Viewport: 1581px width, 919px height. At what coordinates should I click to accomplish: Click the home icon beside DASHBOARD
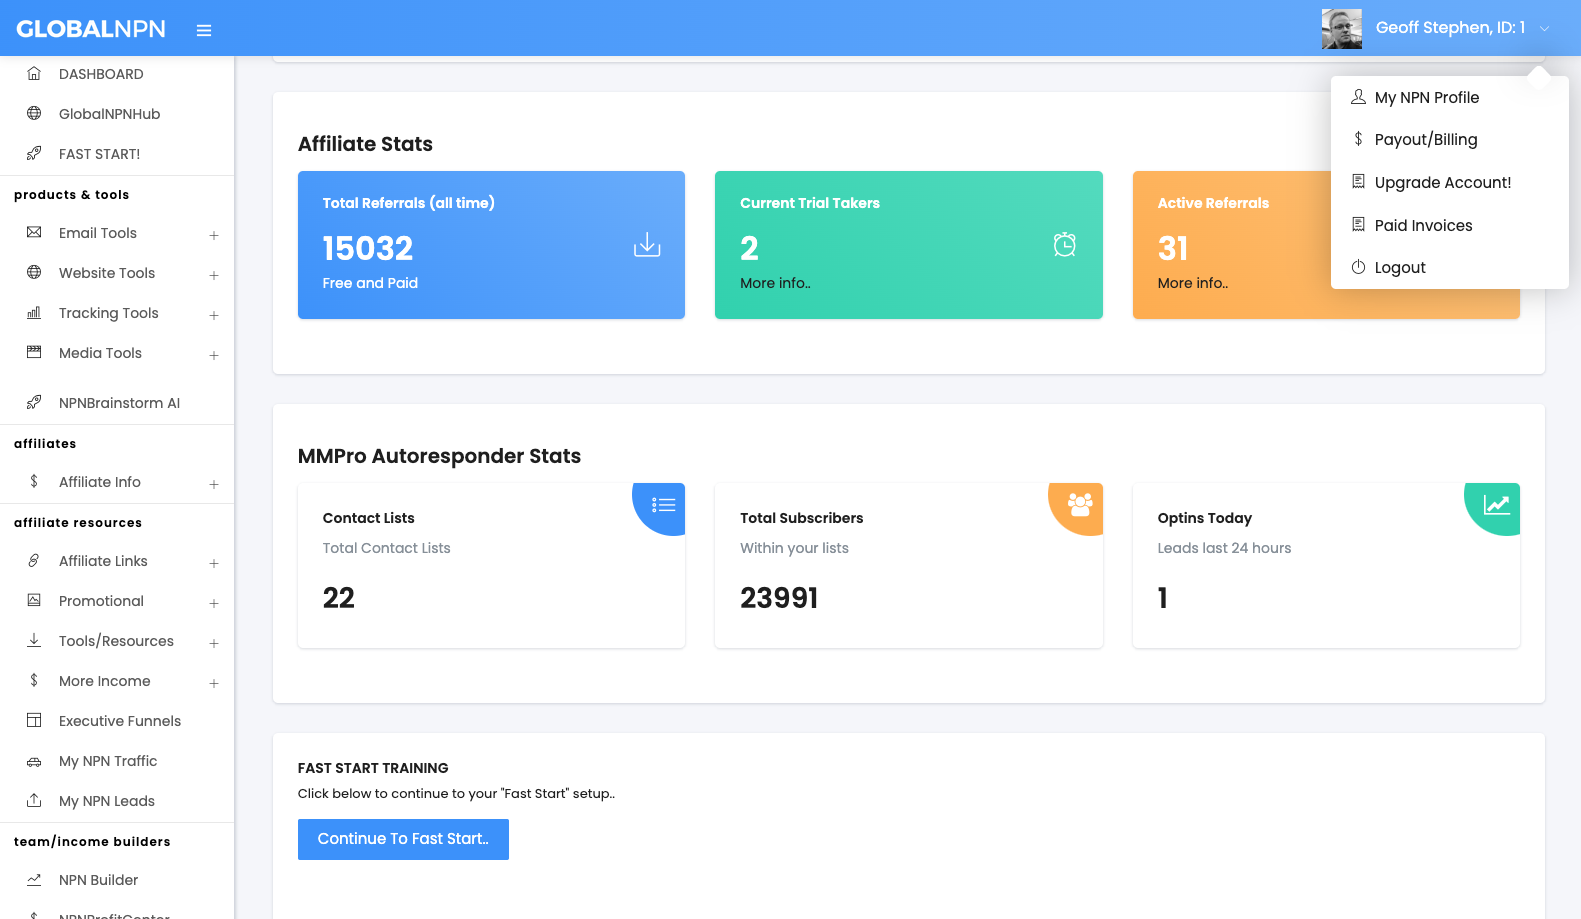(x=34, y=74)
